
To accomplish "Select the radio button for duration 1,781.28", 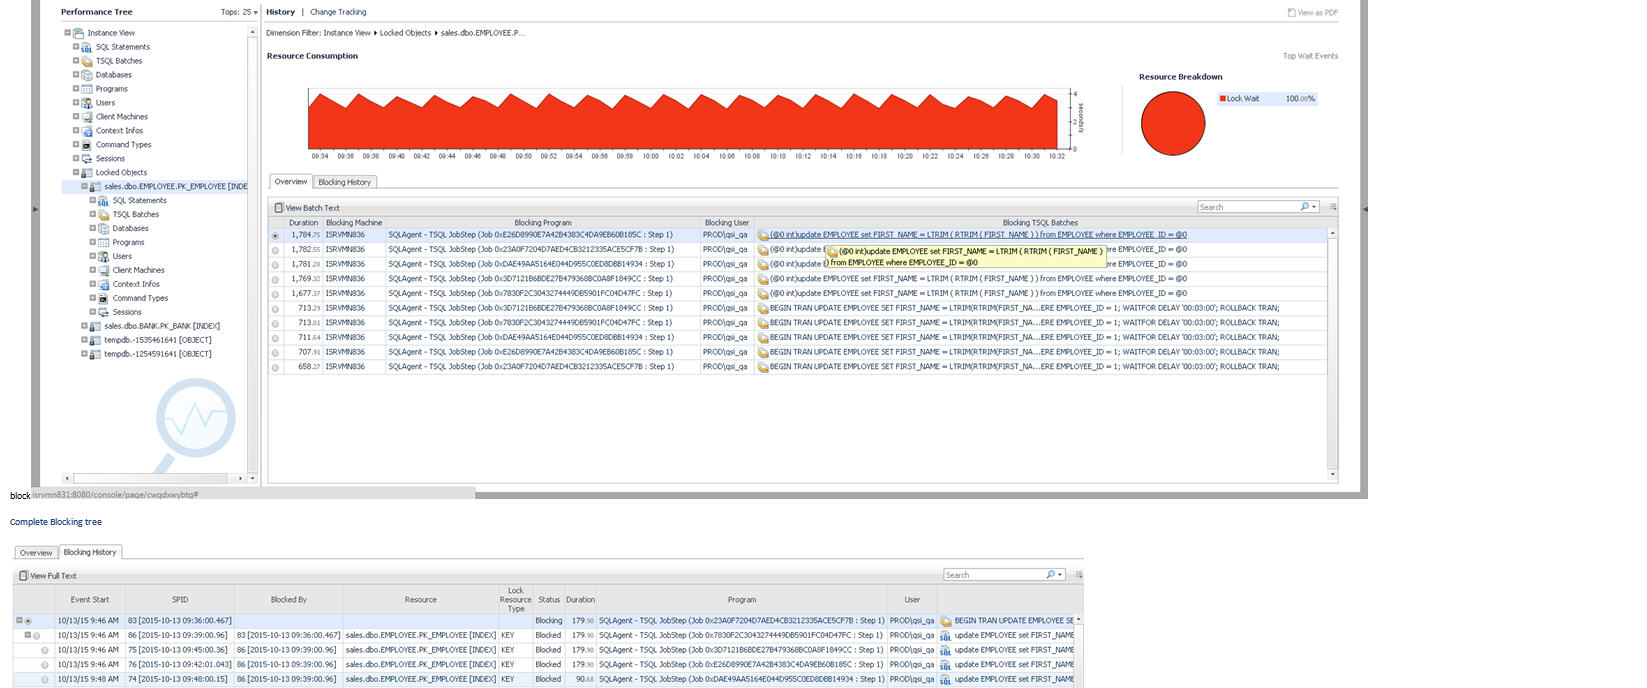I will pyautogui.click(x=275, y=265).
